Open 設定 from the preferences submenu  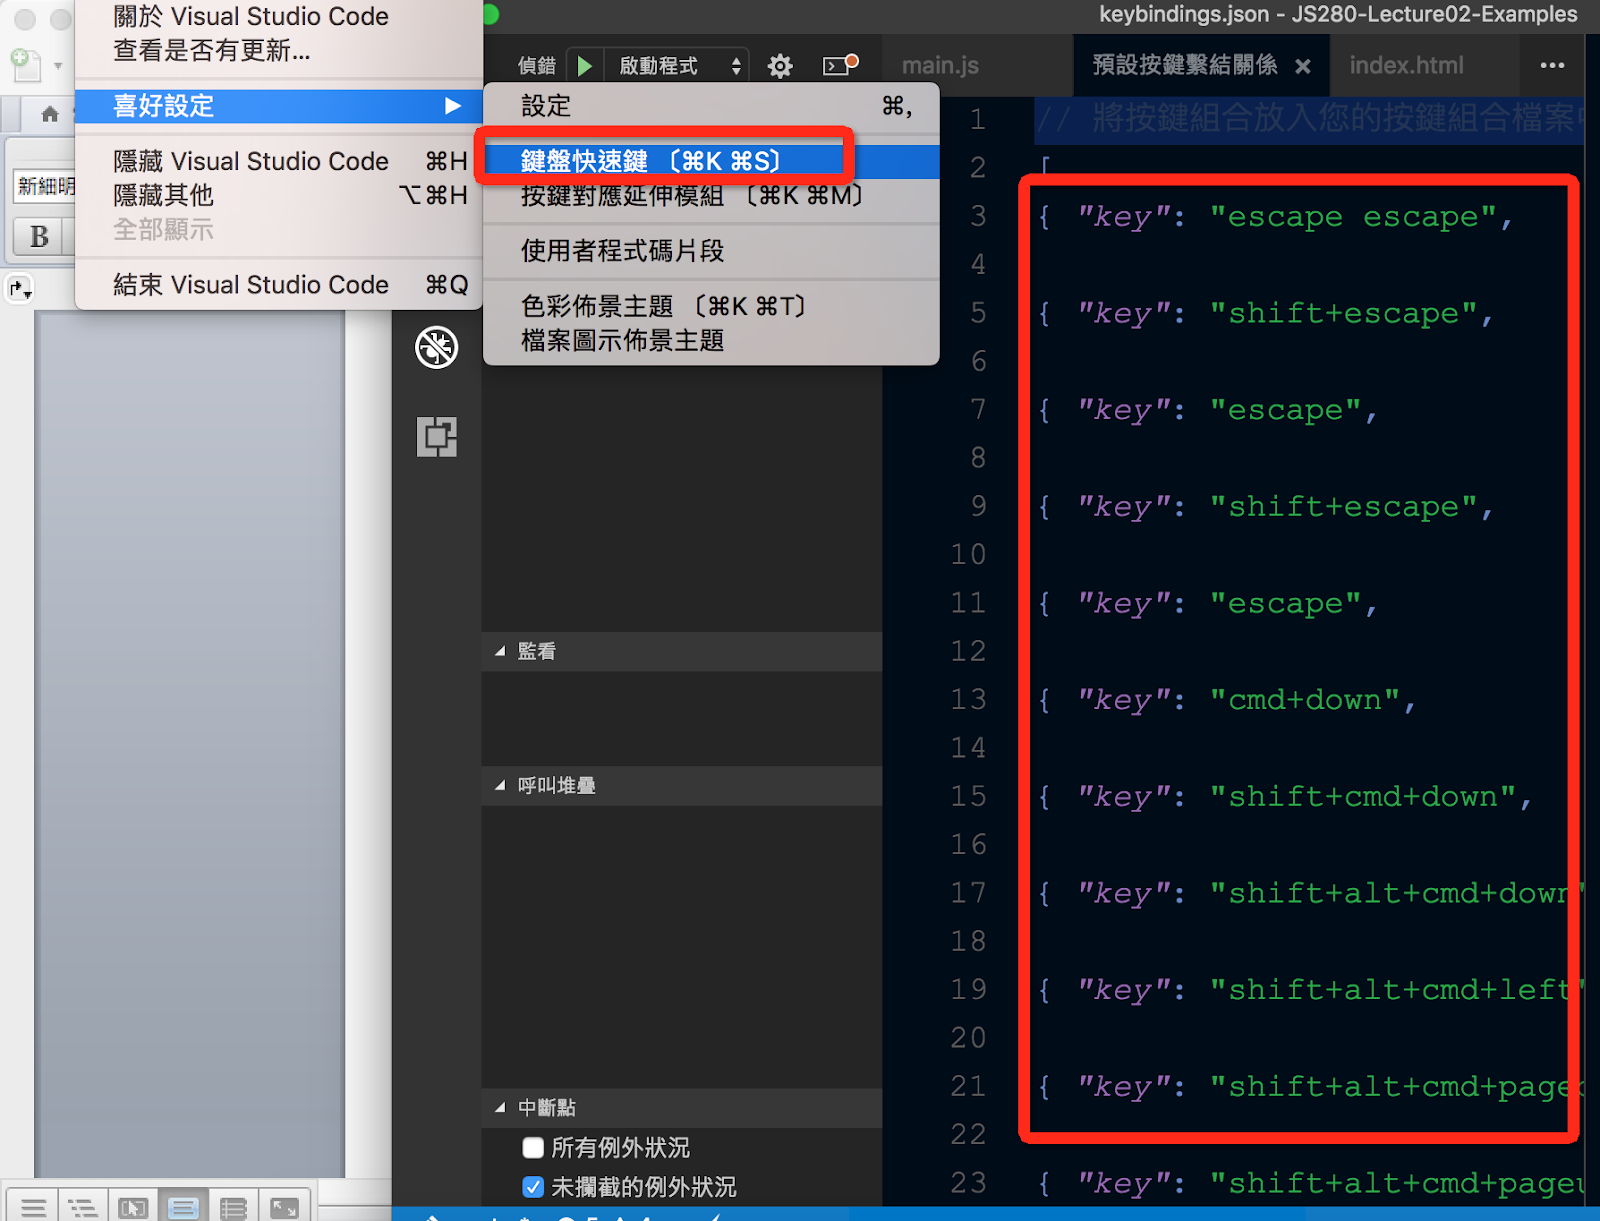(711, 106)
